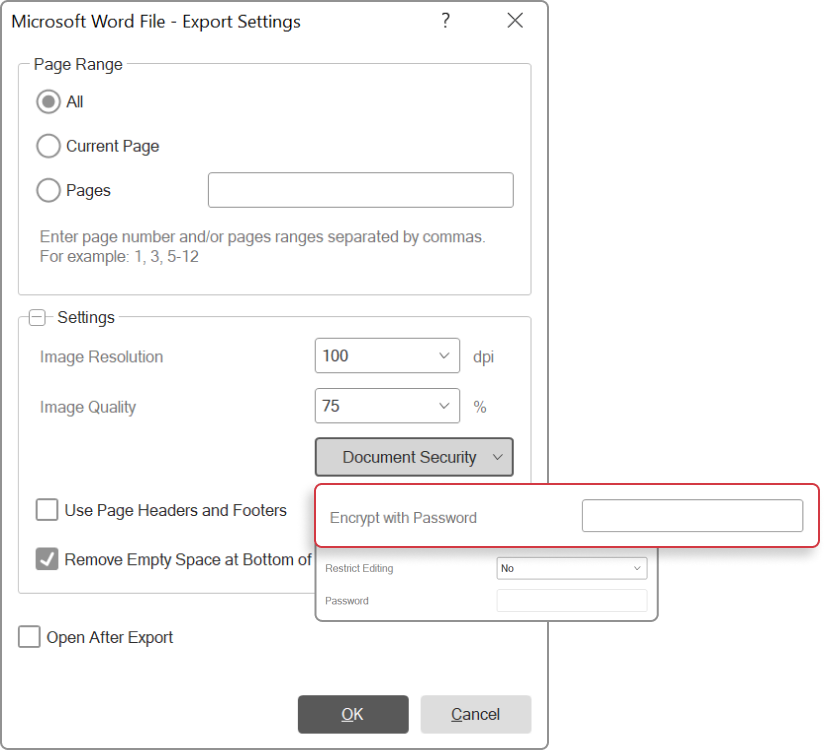Screen dimensions: 826x750
Task: Click the Restrict Editing label
Action: point(359,568)
